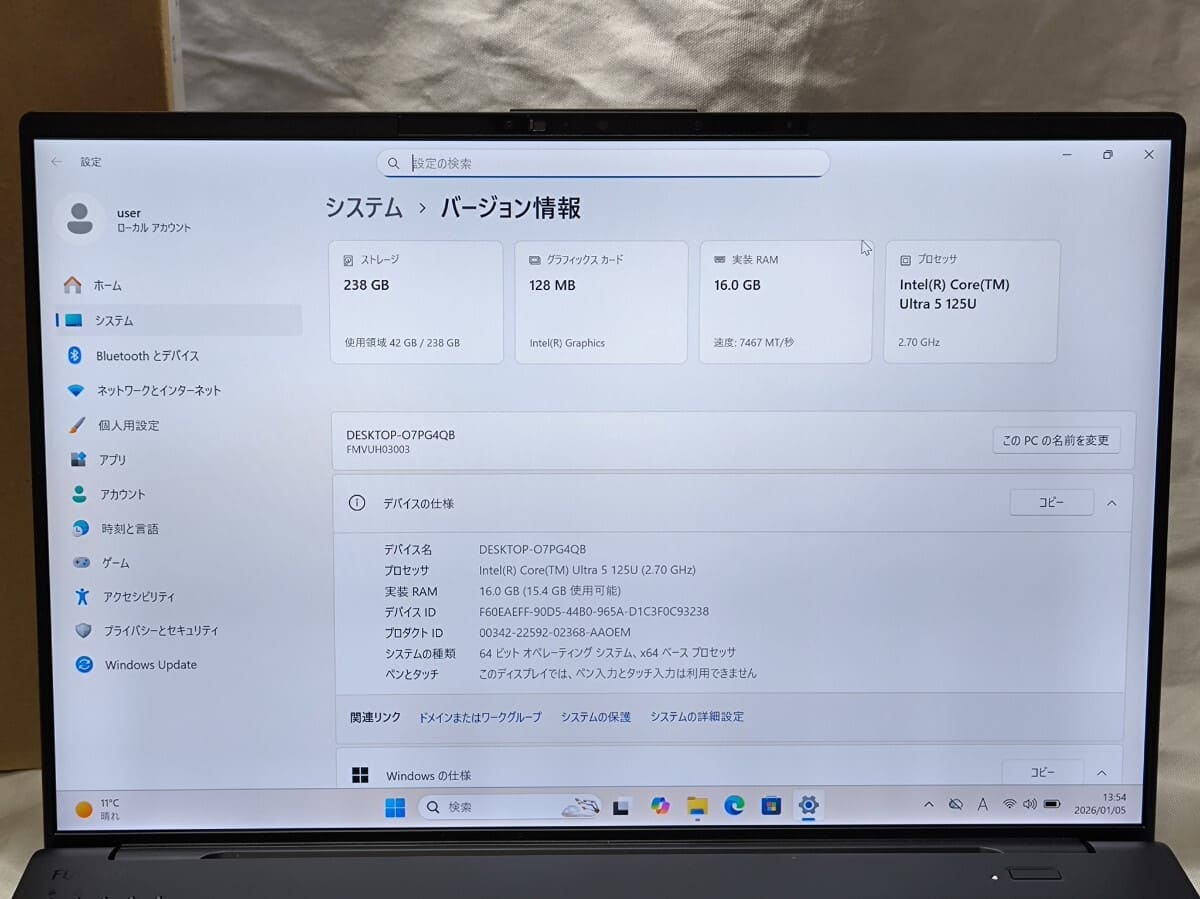Launch Copilot from the taskbar

660,806
